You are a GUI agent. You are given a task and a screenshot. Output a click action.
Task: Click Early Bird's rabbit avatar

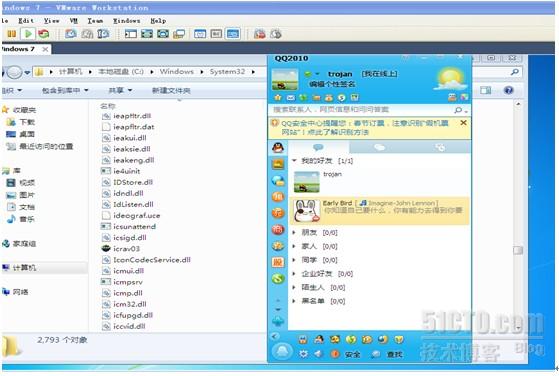coord(307,211)
